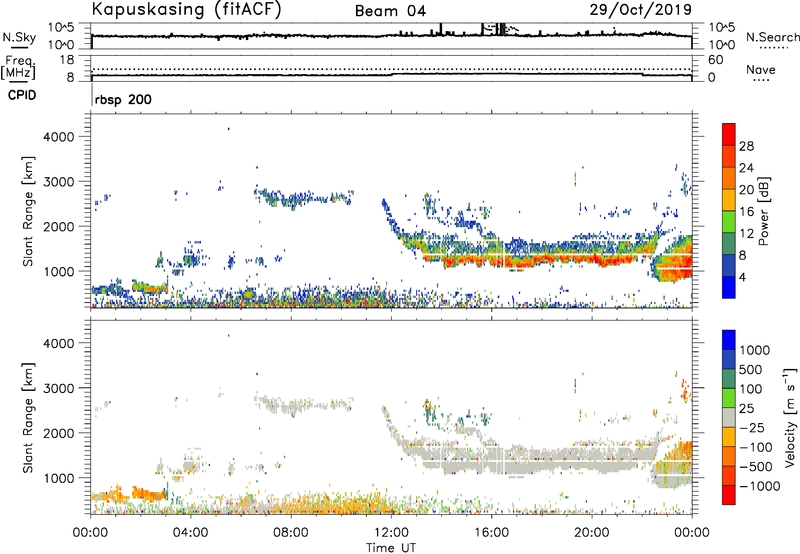Click the N.Search legend label
Image resolution: width=800 pixels, height=554 pixels.
tap(772, 37)
